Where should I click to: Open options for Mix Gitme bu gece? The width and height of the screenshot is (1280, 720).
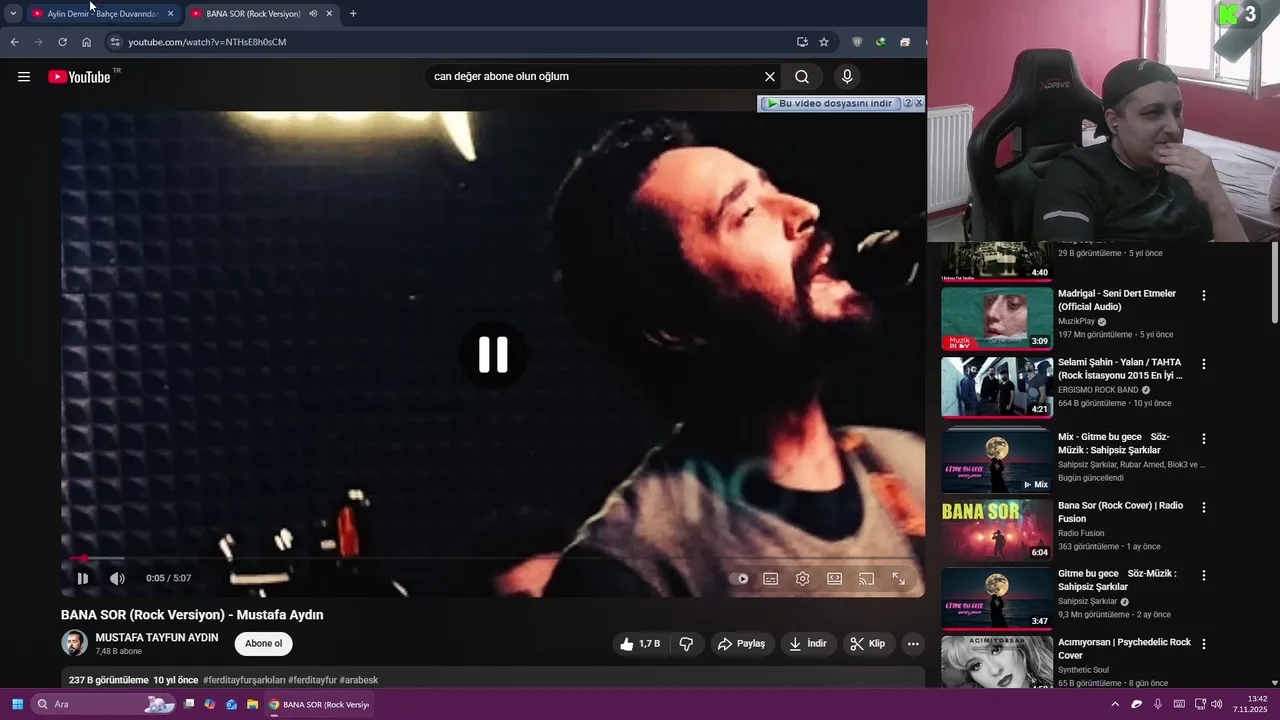(1204, 439)
